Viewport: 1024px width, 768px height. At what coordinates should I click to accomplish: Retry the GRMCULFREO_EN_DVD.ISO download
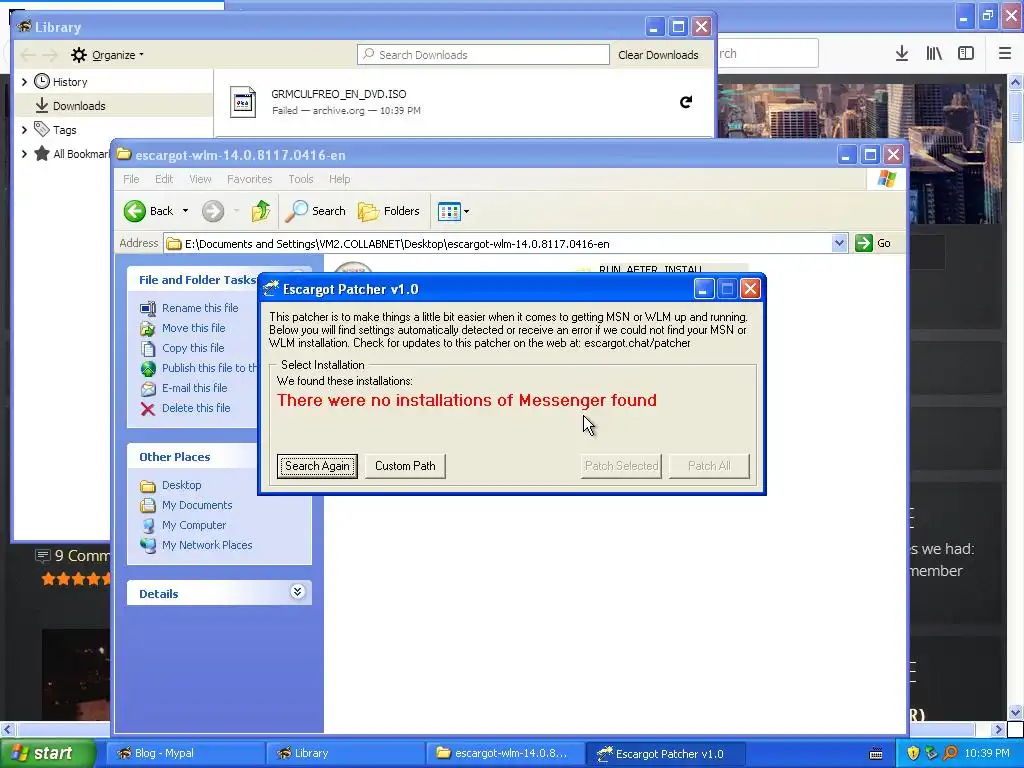click(x=686, y=102)
